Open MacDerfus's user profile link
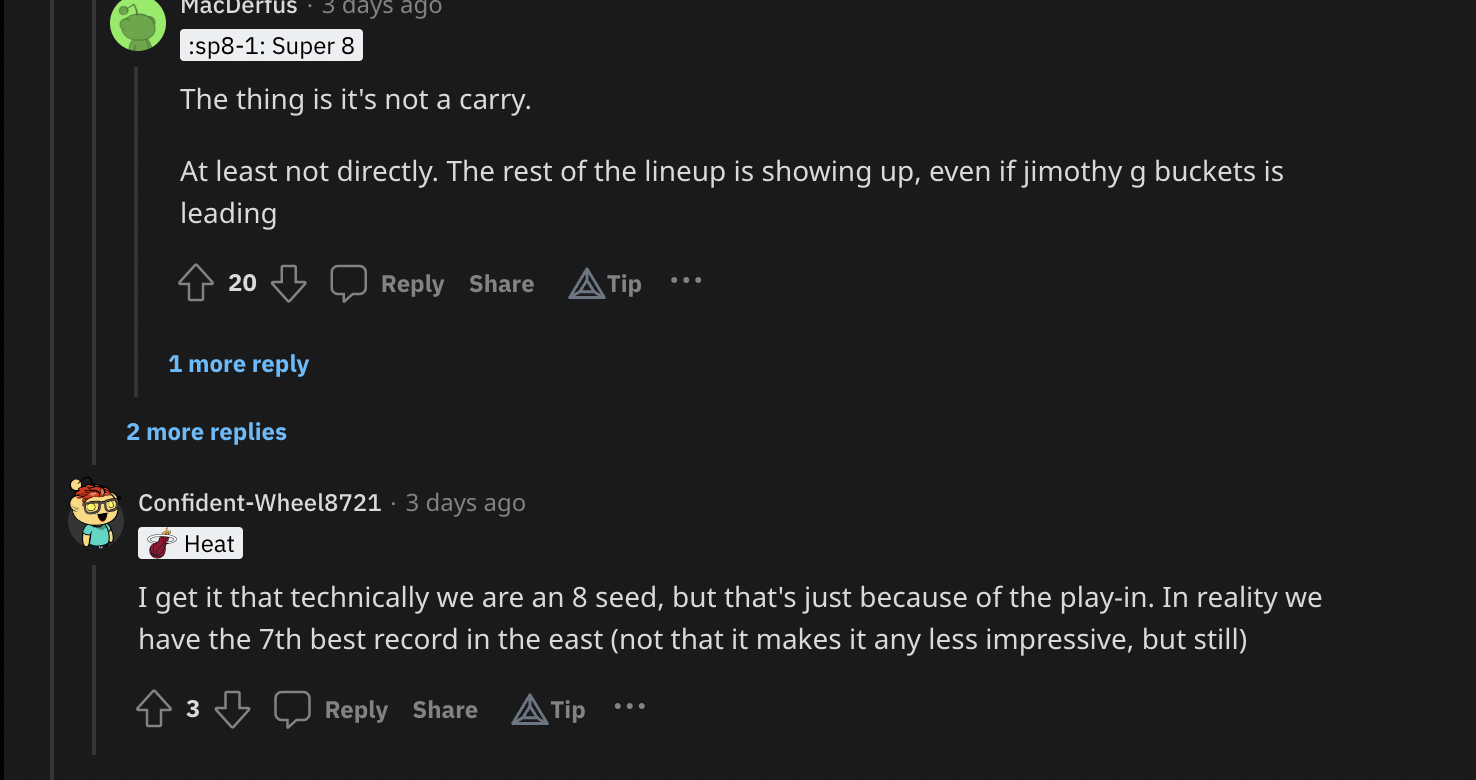This screenshot has height=780, width=1476. 239,7
